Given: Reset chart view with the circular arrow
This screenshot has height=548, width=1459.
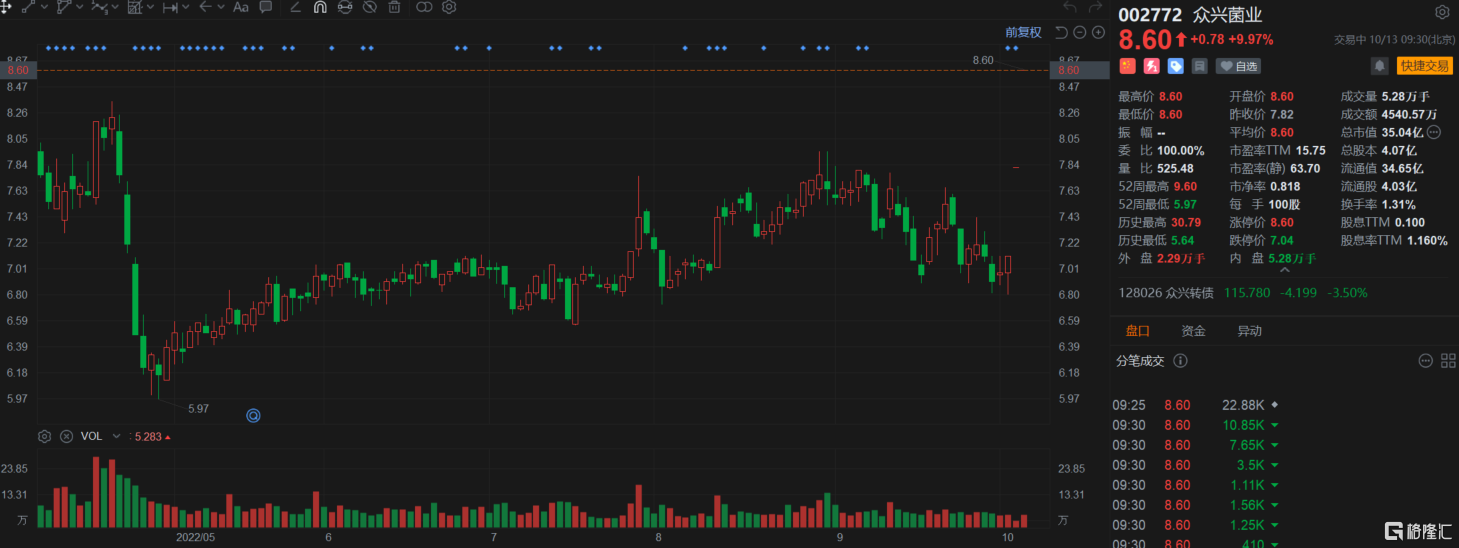Looking at the screenshot, I should tap(1061, 32).
